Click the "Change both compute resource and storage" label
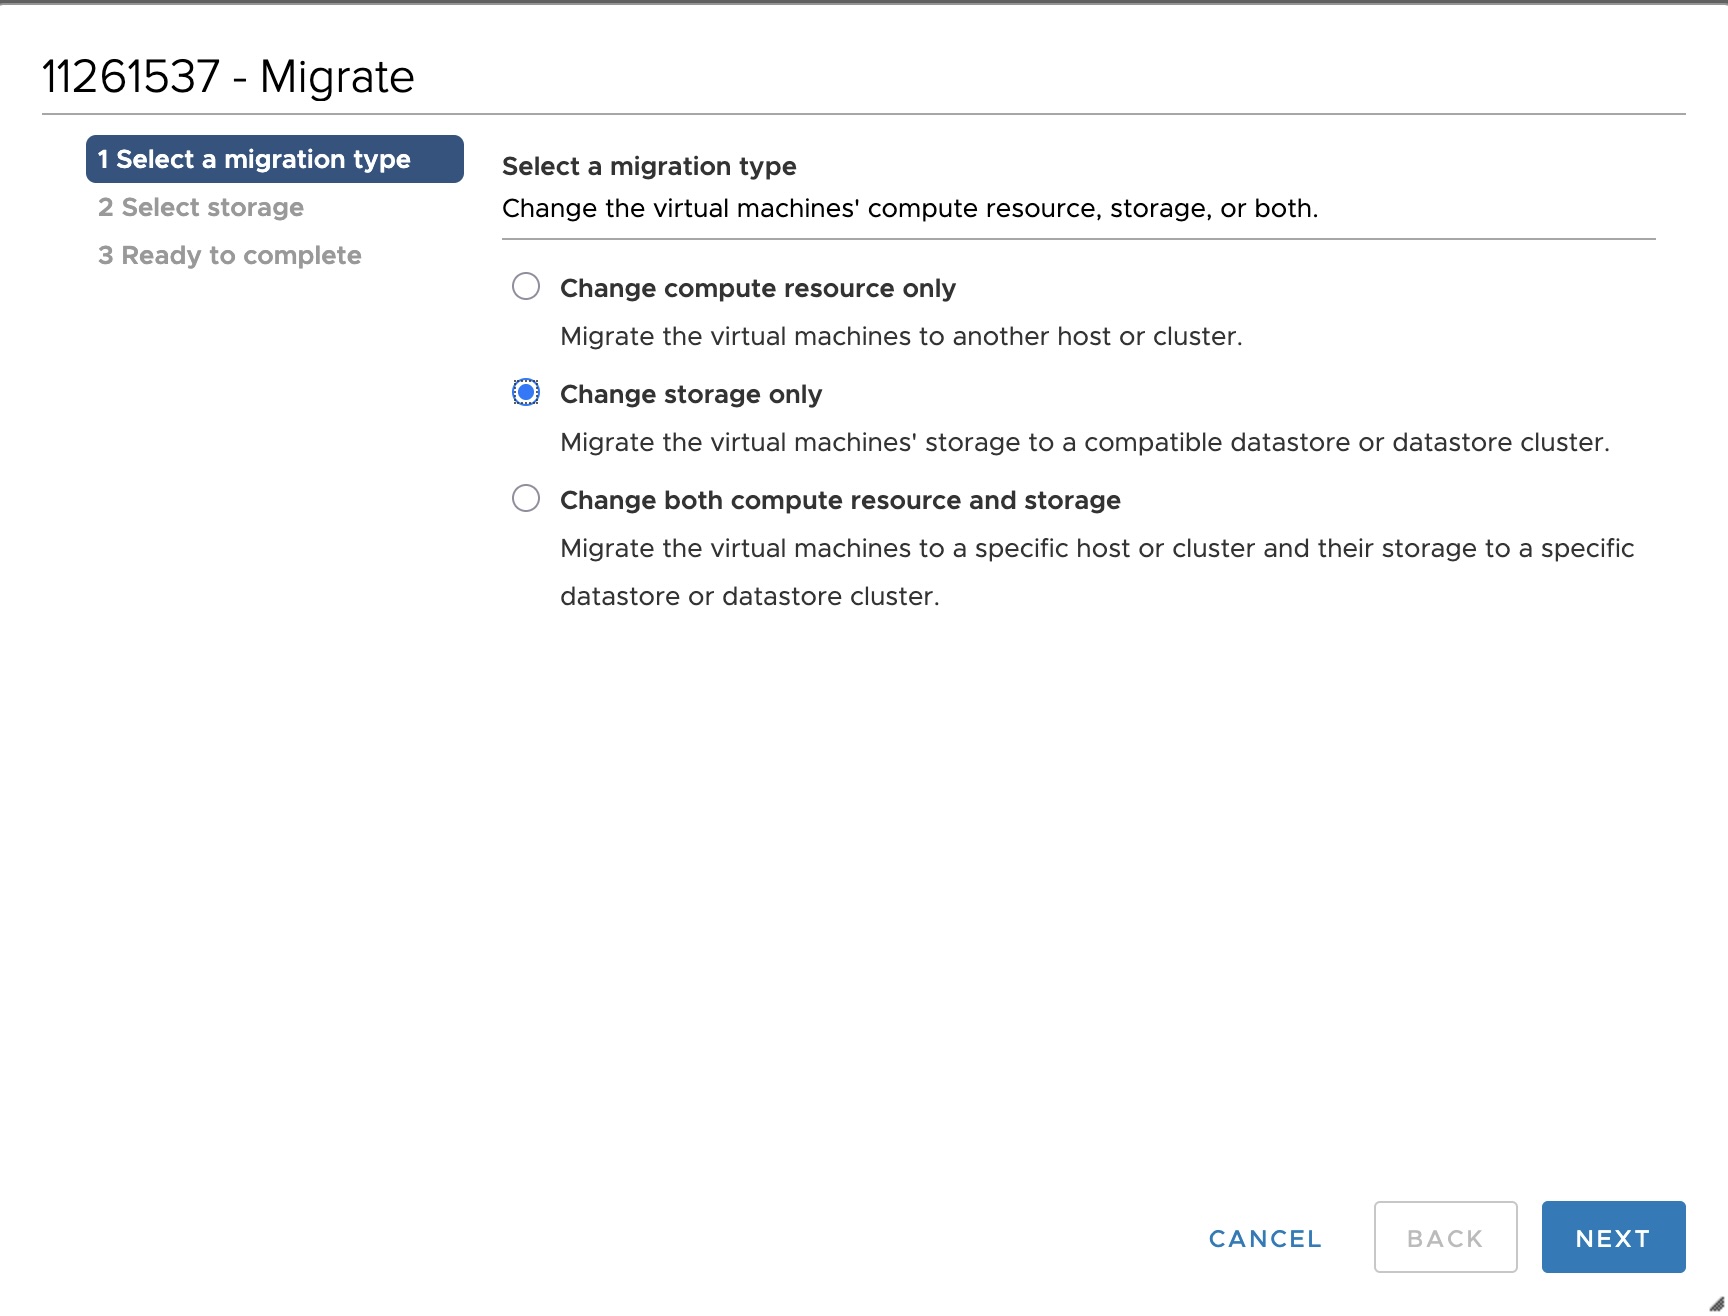This screenshot has width=1728, height=1316. click(x=841, y=500)
